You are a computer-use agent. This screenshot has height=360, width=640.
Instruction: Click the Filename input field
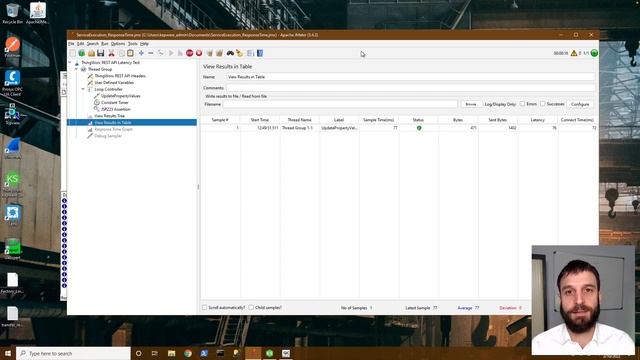pos(340,104)
